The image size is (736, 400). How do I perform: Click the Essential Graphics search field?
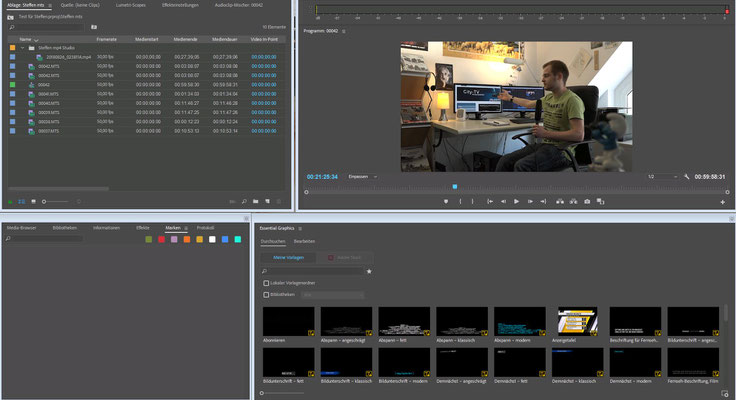point(314,271)
